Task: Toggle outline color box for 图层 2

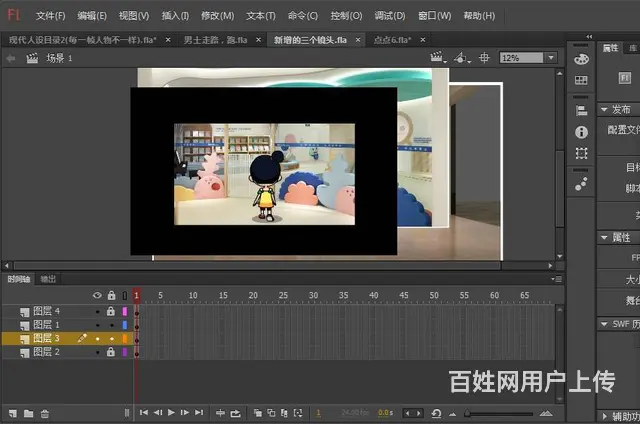Action: click(x=125, y=352)
